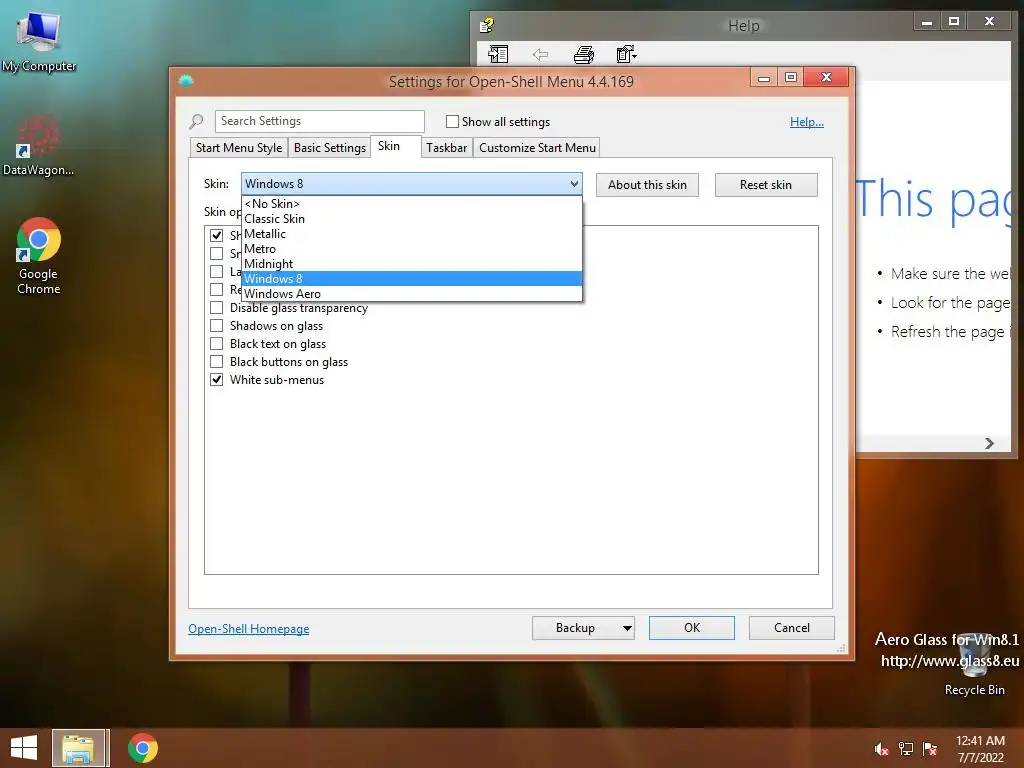Collapse the Skin combo box showing Windows 8
Viewport: 1024px width, 768px height.
click(411, 184)
